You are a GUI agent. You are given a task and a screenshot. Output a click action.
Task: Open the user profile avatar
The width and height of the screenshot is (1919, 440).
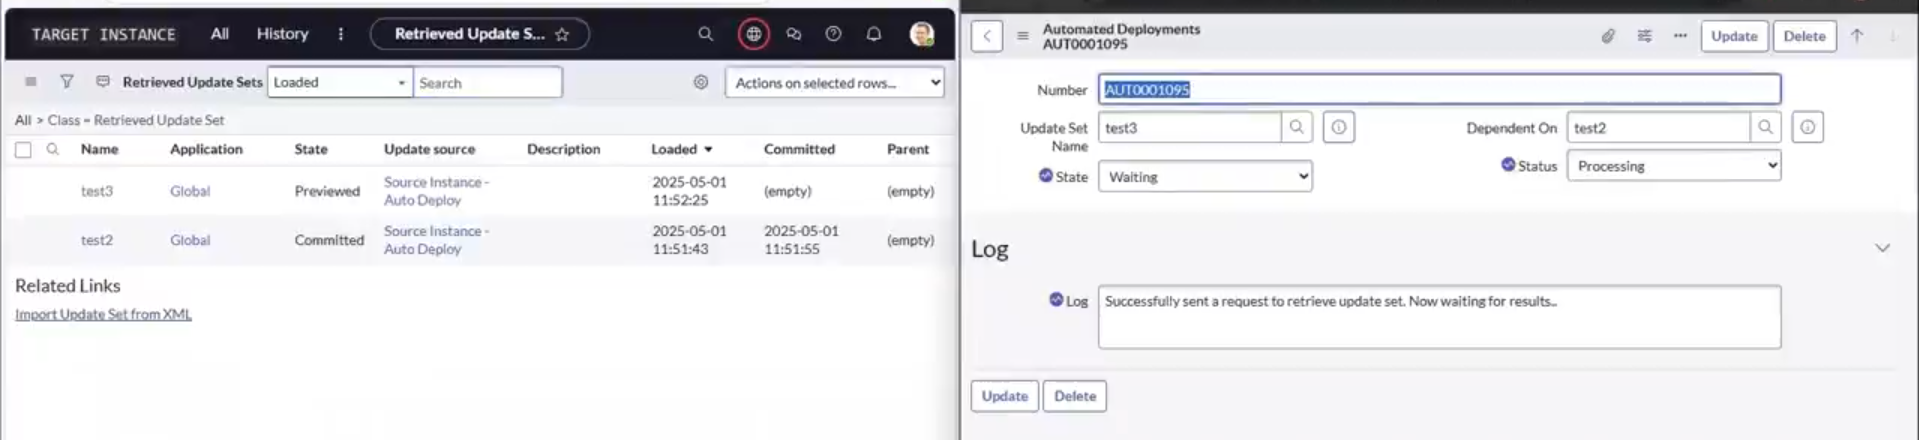click(x=921, y=34)
